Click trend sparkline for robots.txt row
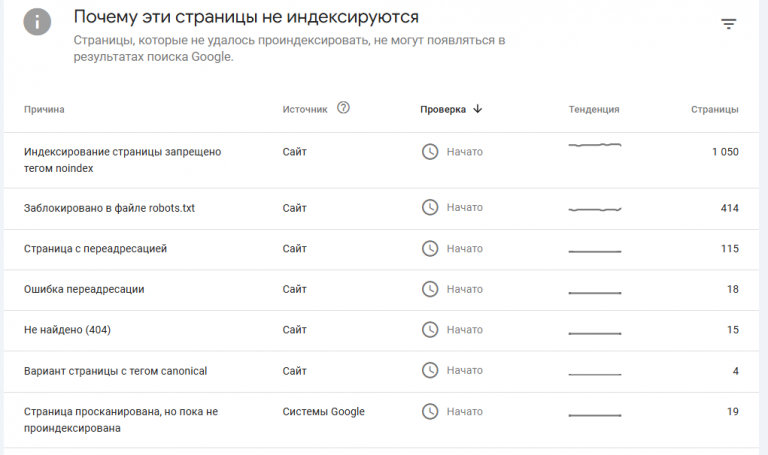This screenshot has width=768, height=455. click(595, 209)
